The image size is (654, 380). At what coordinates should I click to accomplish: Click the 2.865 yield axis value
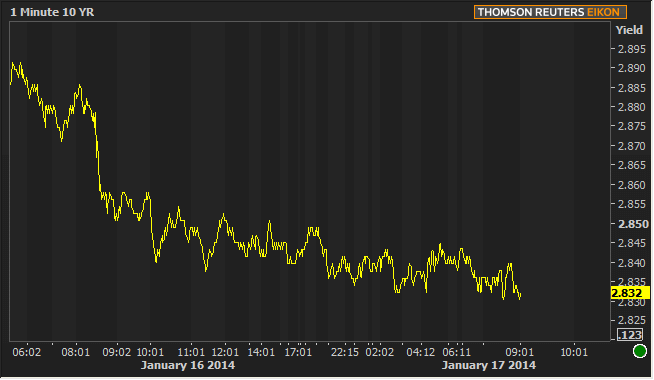pos(631,165)
